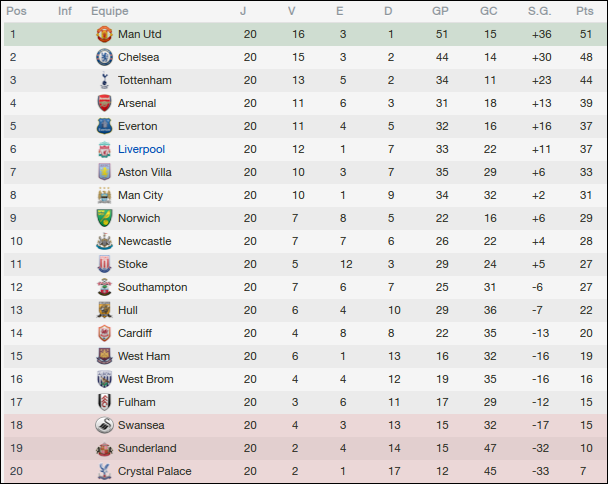The image size is (608, 484).
Task: Click the Pos column header
Action: (17, 11)
